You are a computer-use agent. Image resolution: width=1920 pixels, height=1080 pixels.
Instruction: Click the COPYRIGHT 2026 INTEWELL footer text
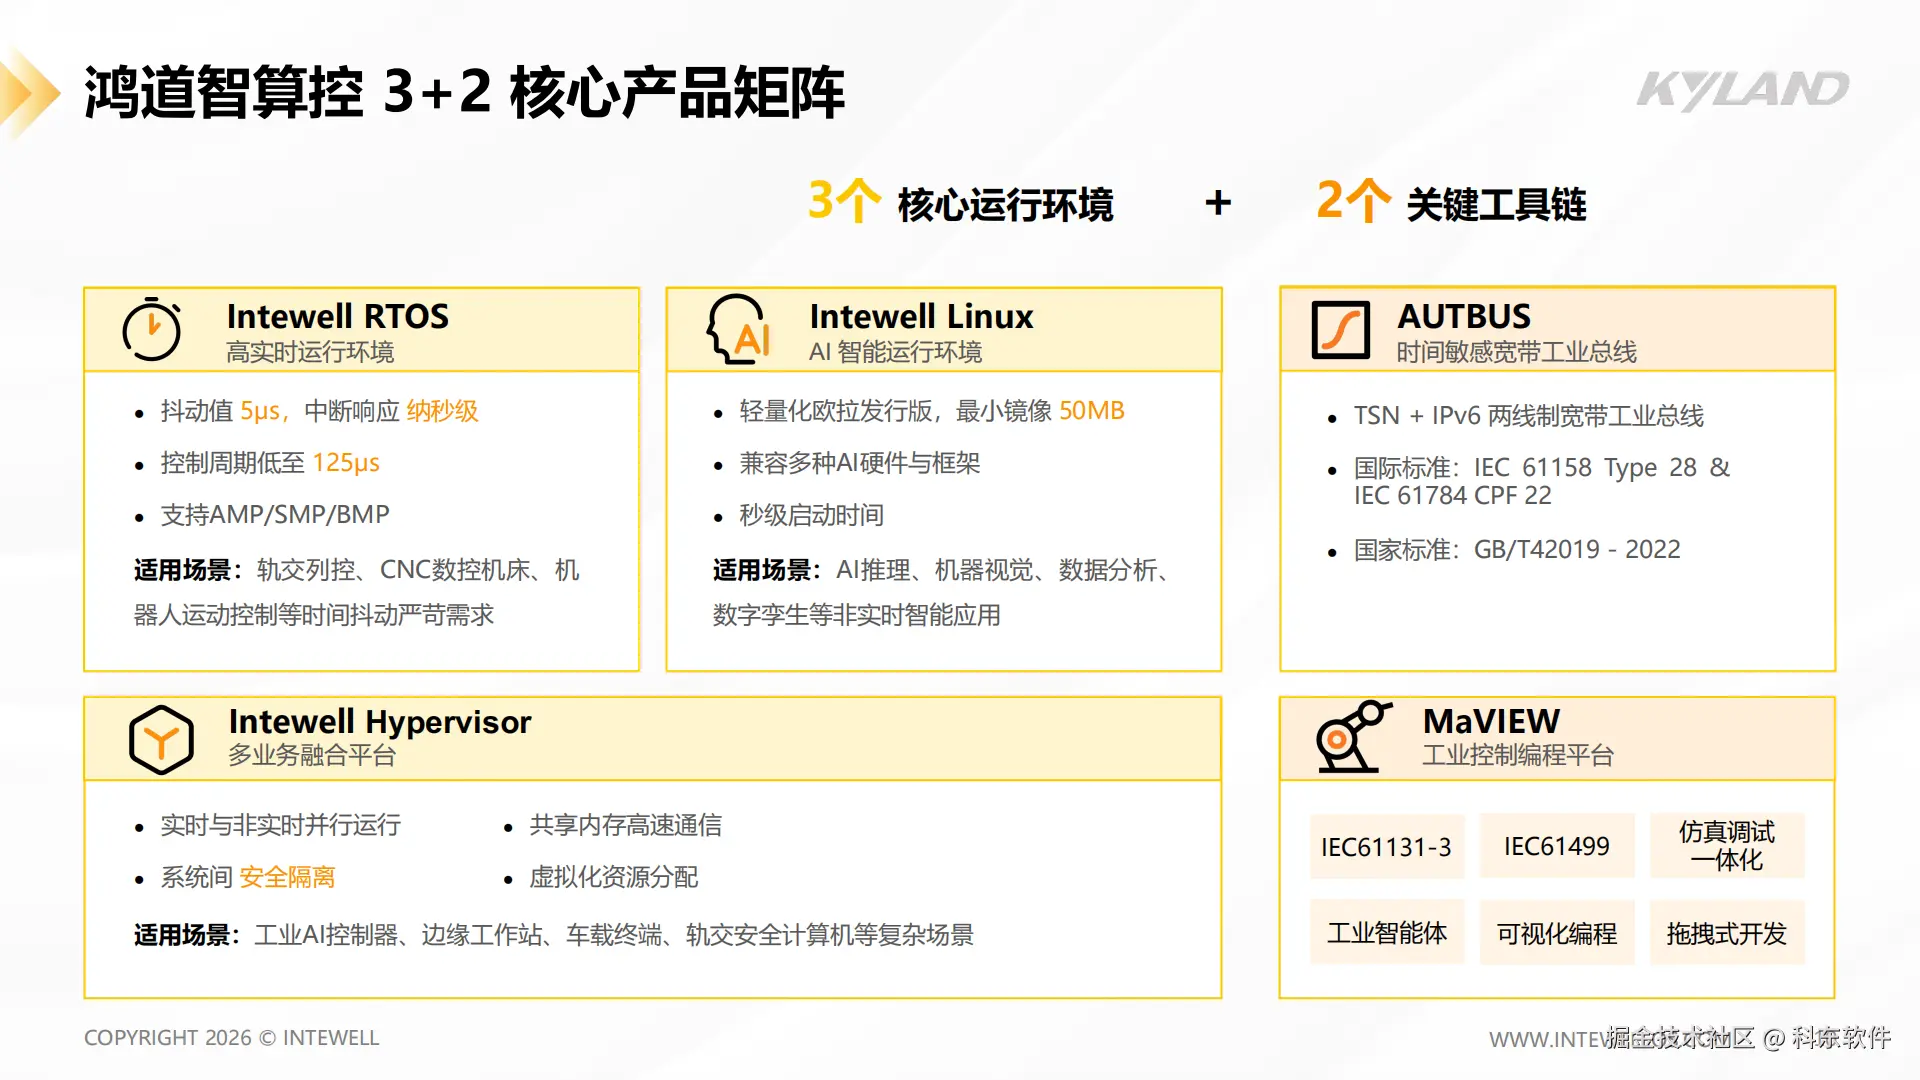(232, 1038)
